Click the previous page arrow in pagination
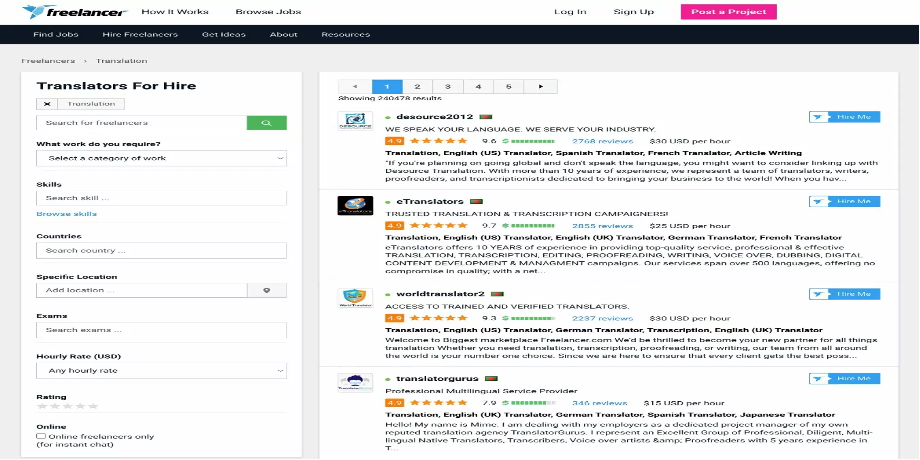The height and width of the screenshot is (460, 920). (x=354, y=87)
